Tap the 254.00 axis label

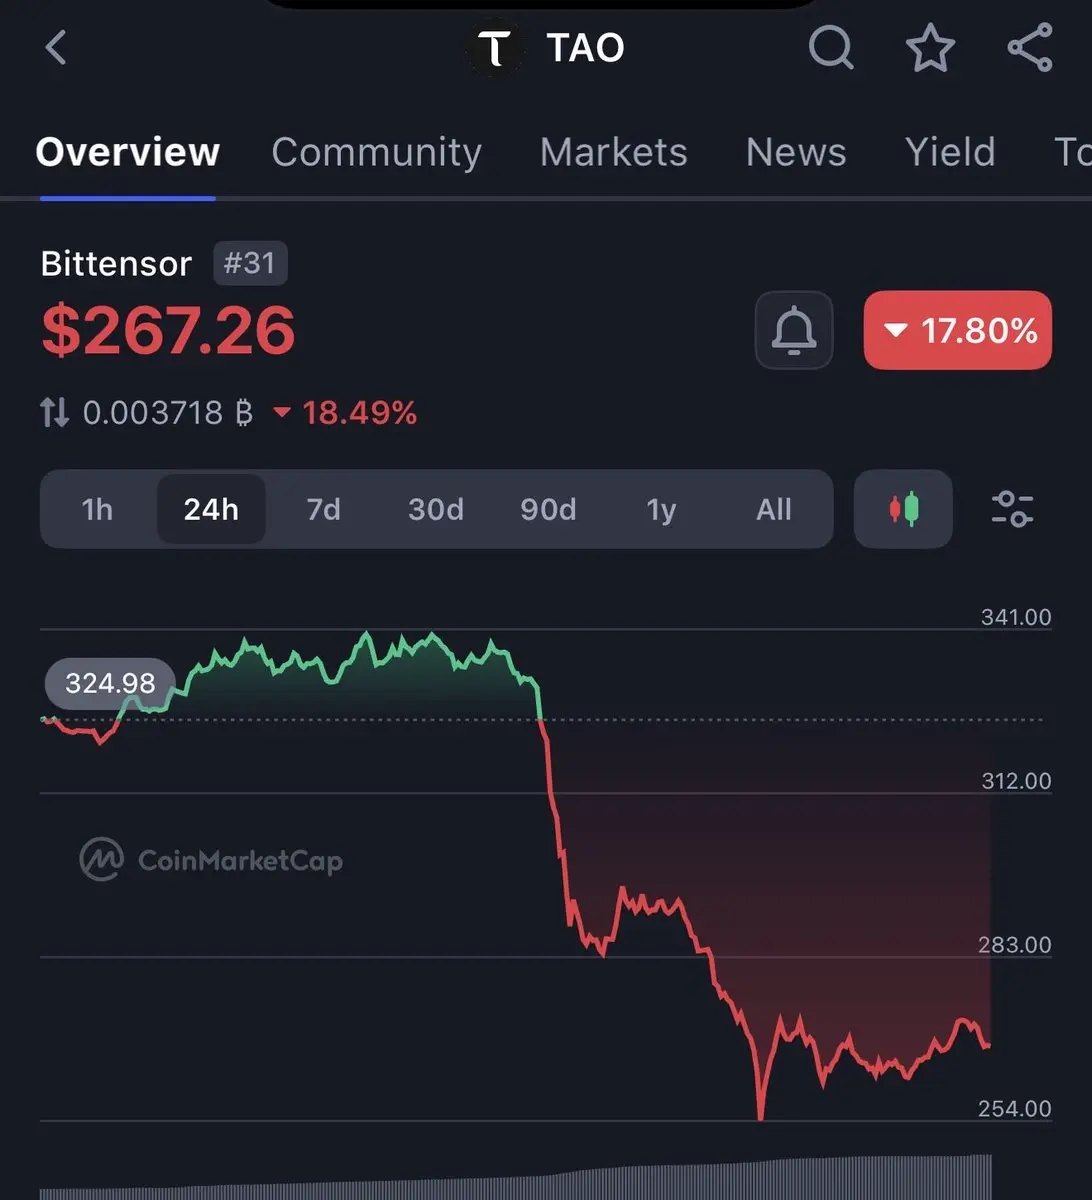[x=1014, y=1109]
